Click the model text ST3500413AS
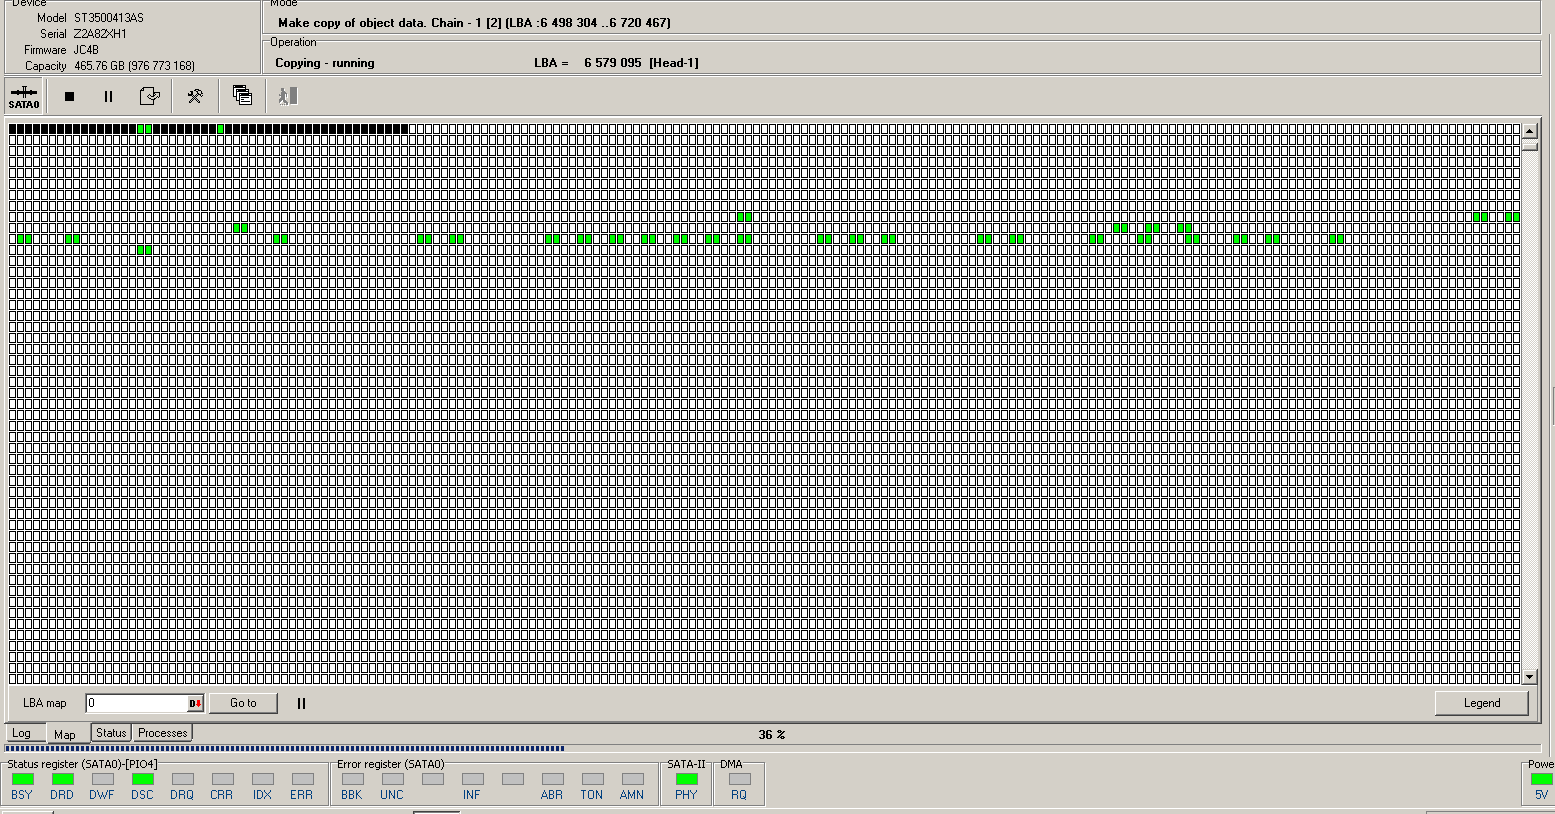Screen dimensions: 1555x814 click(109, 18)
